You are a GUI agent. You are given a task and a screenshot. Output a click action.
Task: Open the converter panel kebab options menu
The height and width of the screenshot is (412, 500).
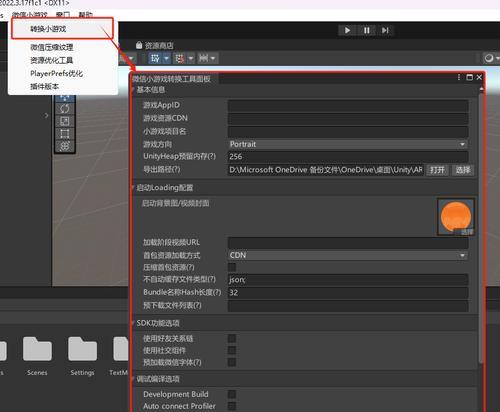[x=459, y=77]
